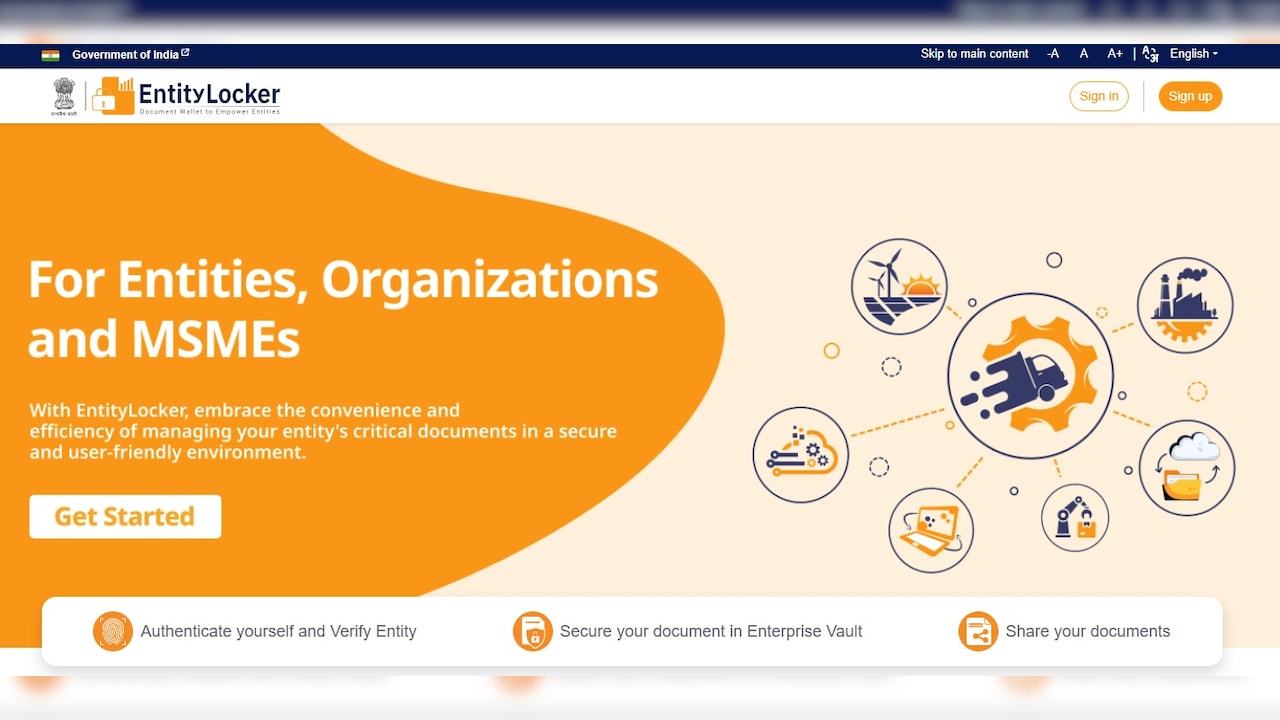Viewport: 1280px width, 720px height.
Task: Click the EntityLocker logo
Action: [186, 96]
